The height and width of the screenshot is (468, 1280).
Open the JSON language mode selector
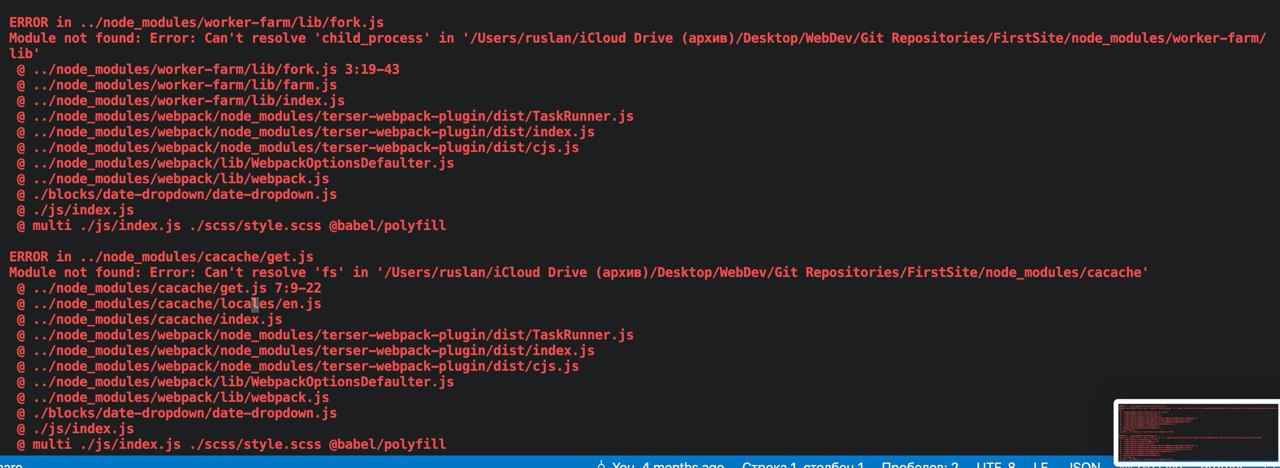[x=1085, y=464]
